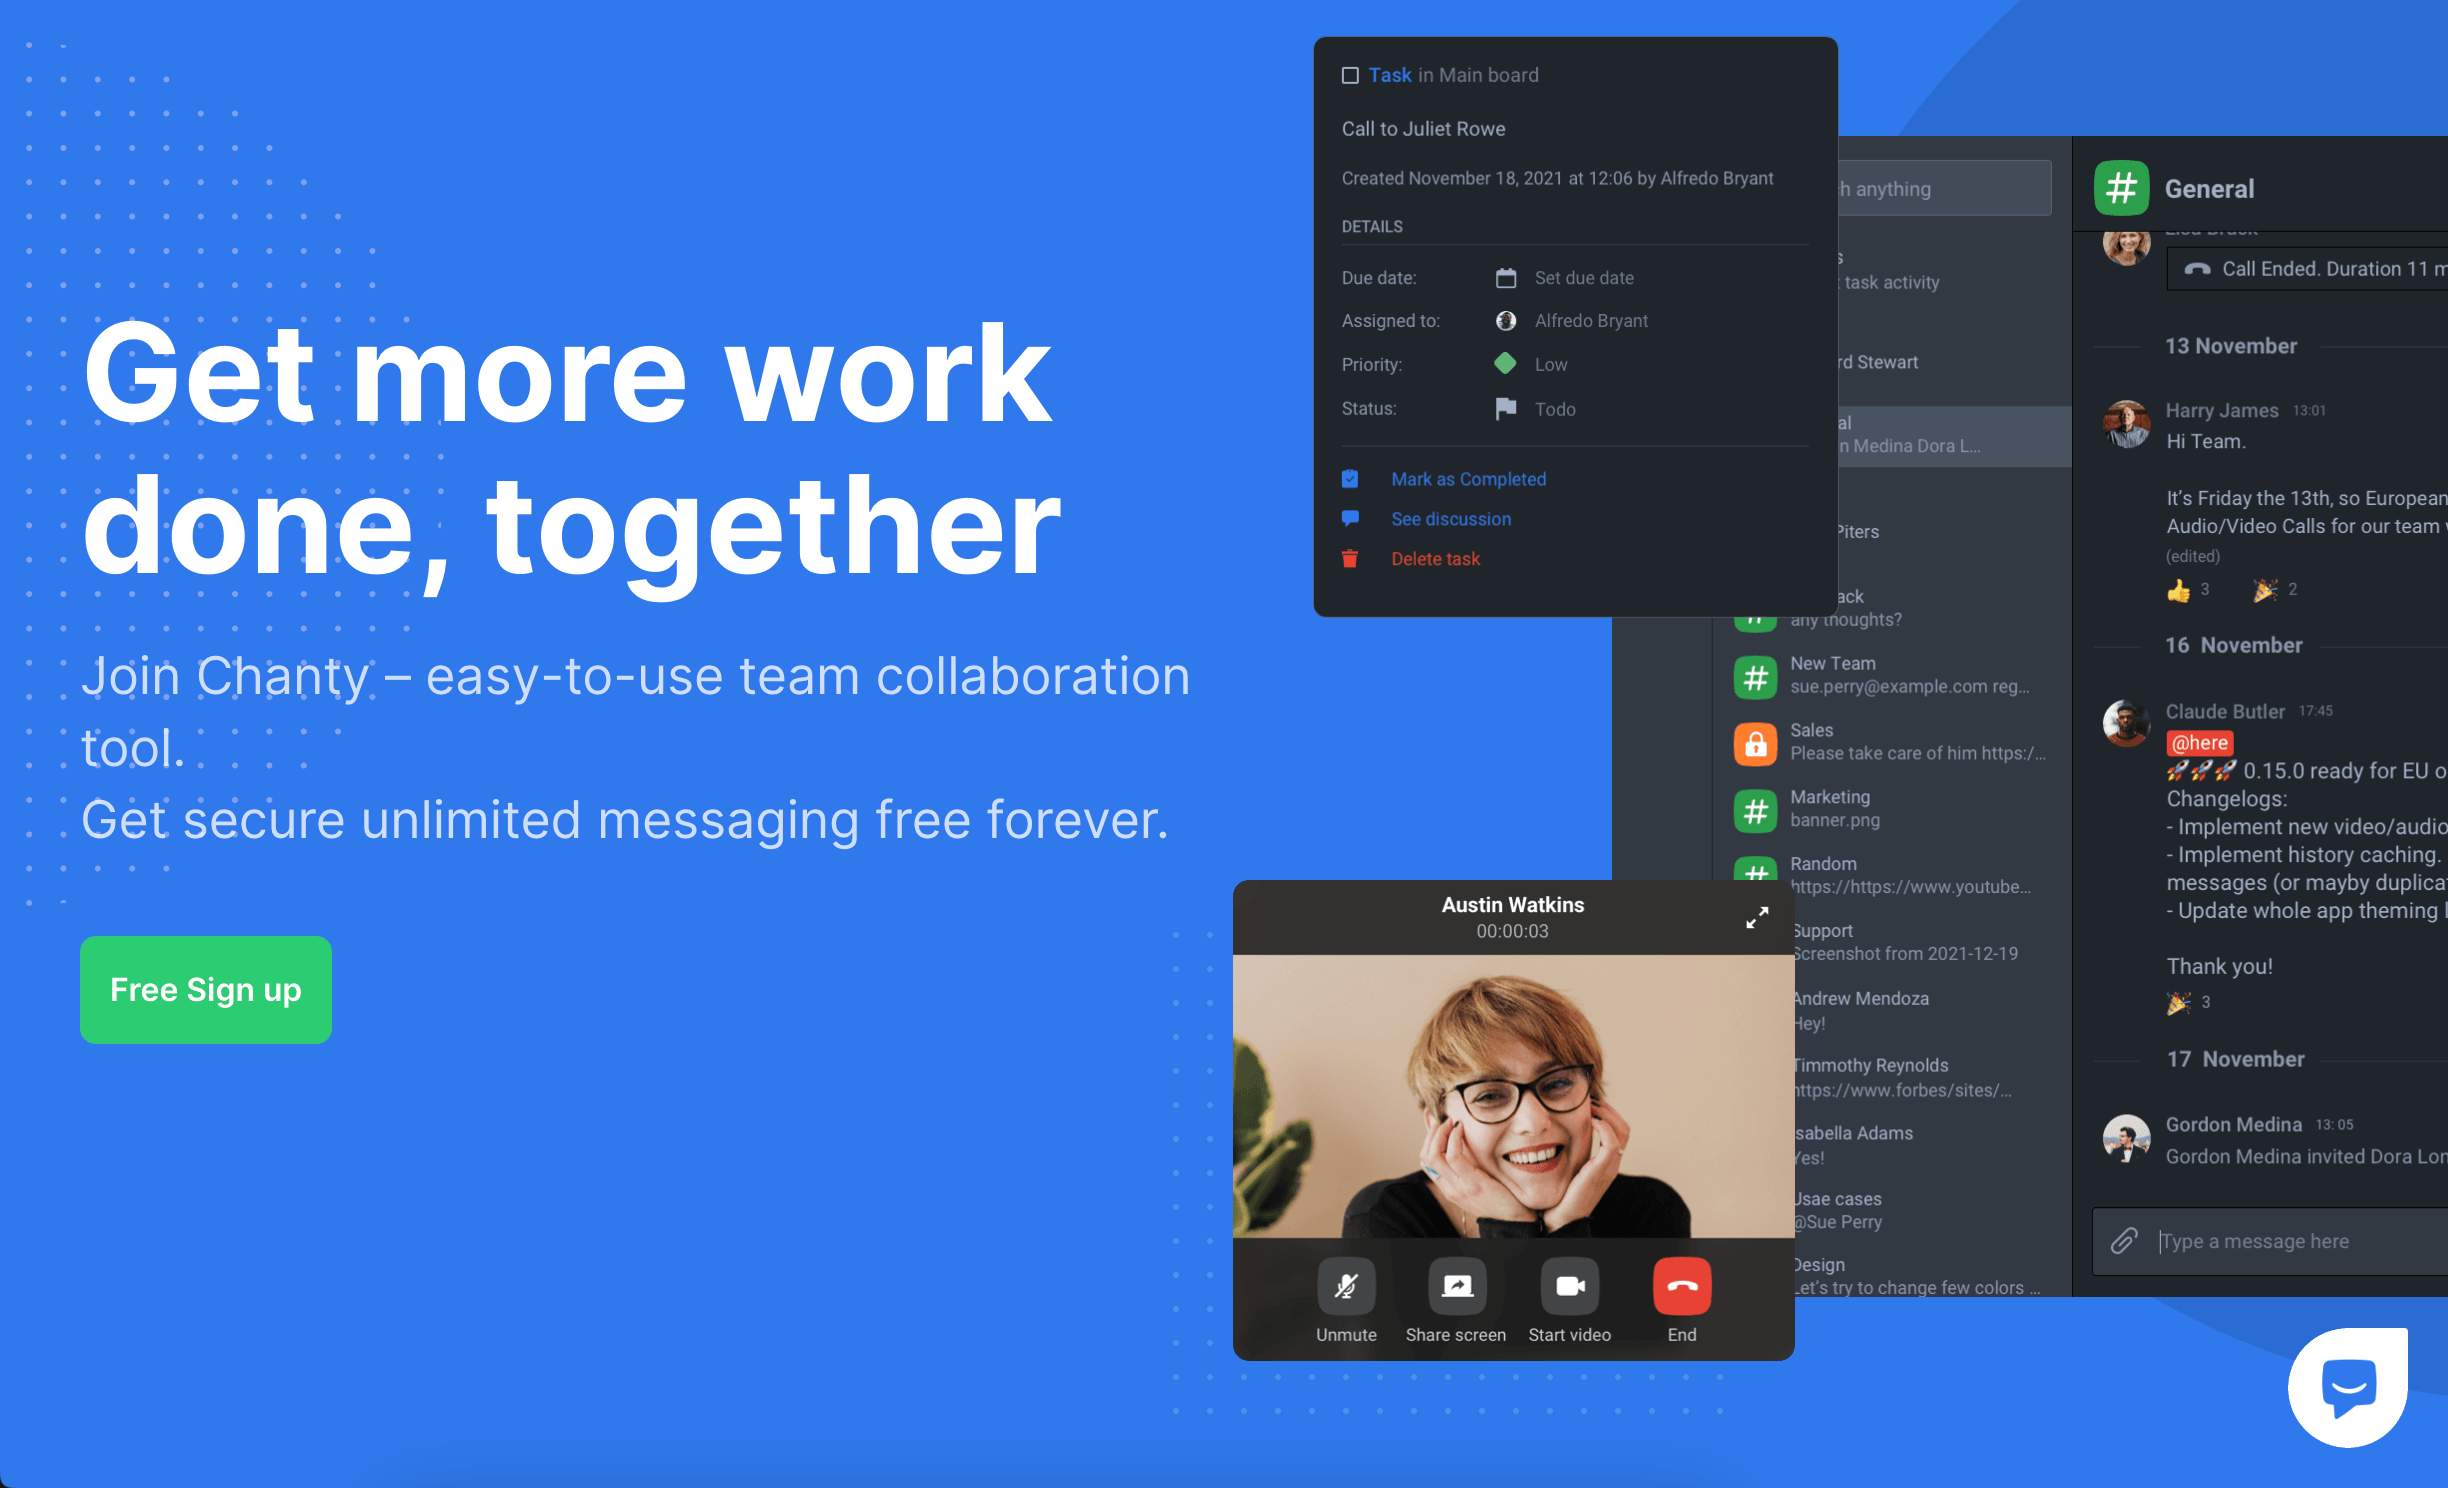Click Share screen icon in call

pyautogui.click(x=1457, y=1286)
